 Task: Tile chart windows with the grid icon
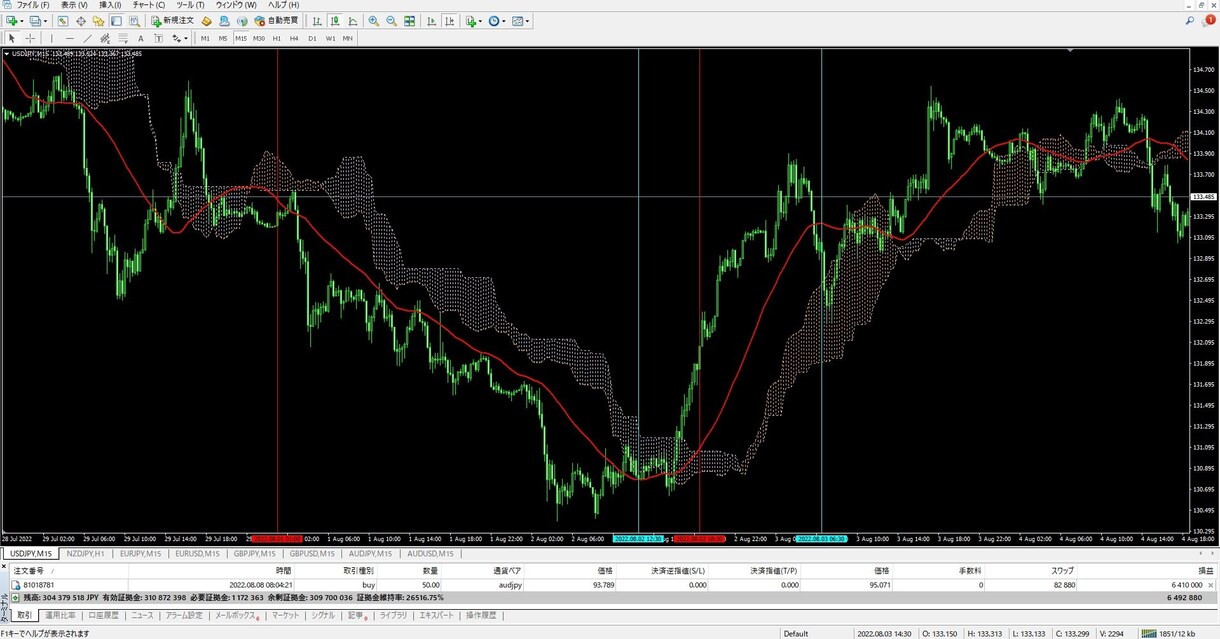click(409, 20)
